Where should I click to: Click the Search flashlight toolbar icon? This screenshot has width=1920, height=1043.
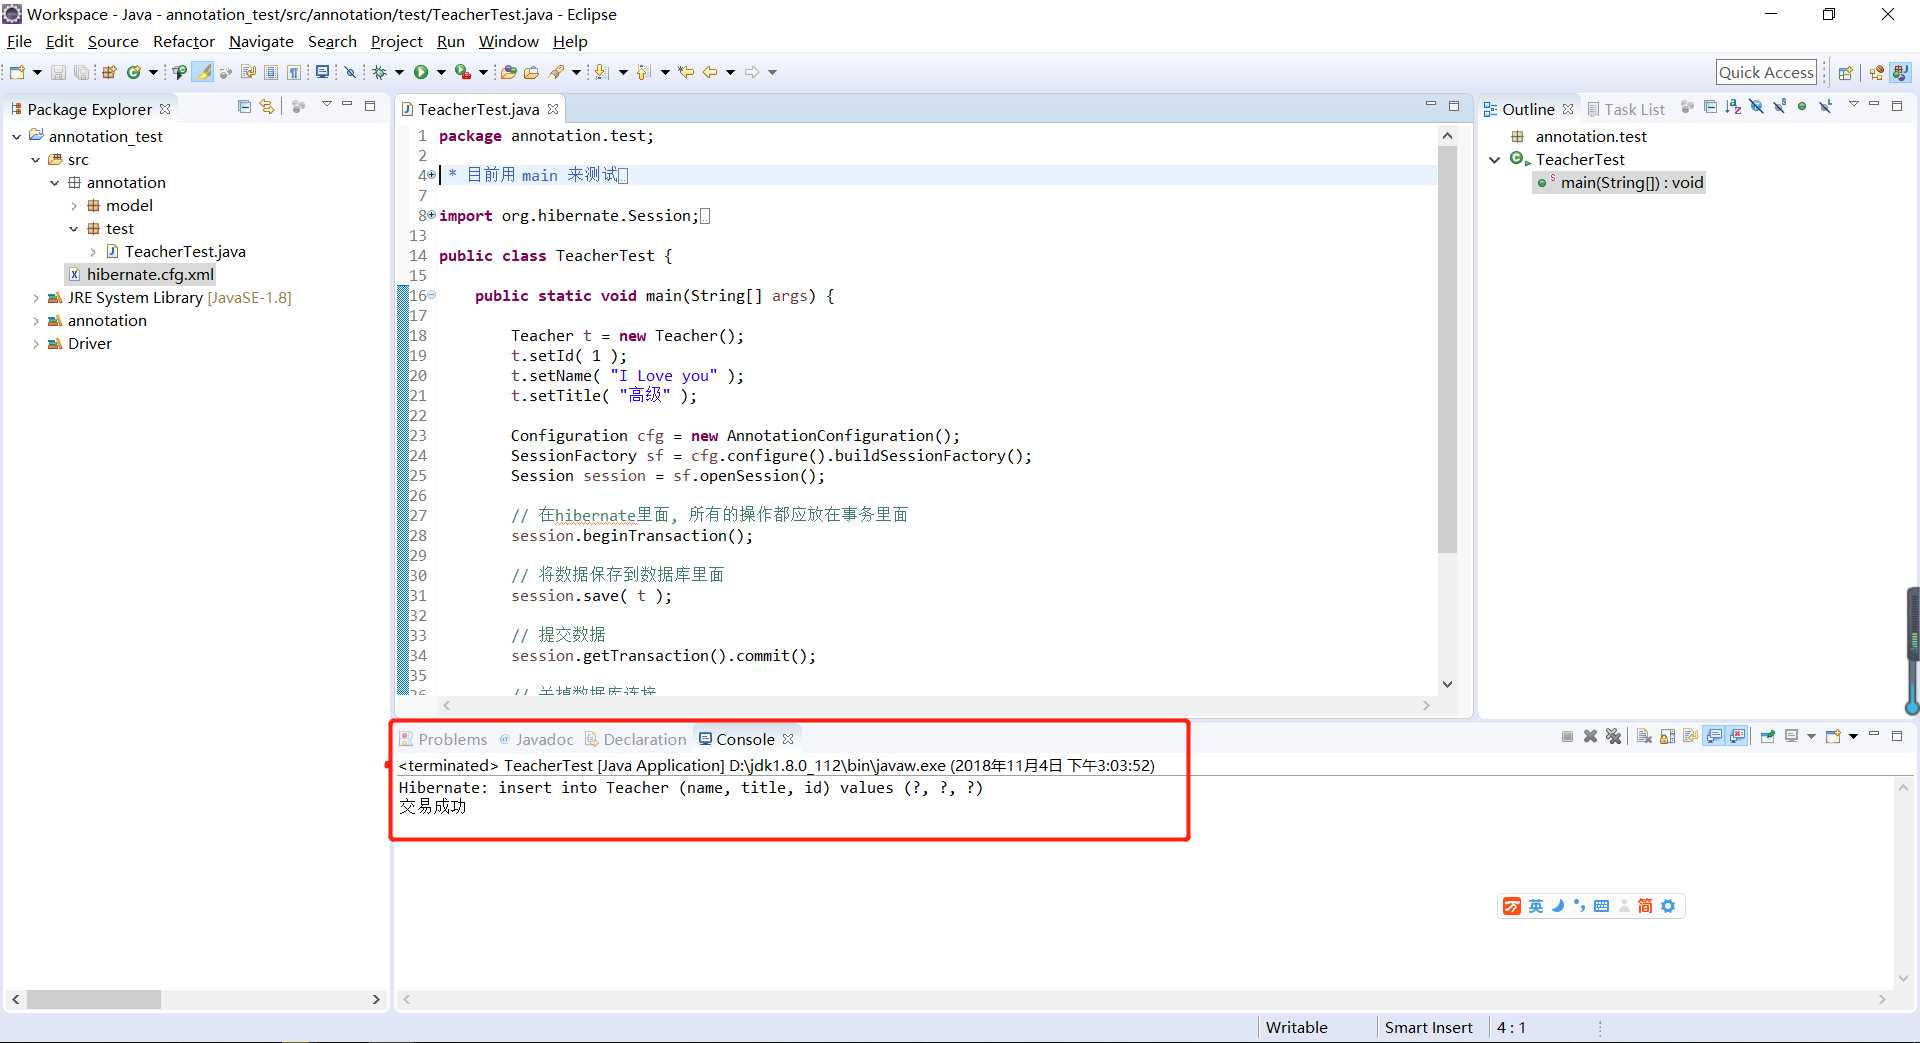557,72
